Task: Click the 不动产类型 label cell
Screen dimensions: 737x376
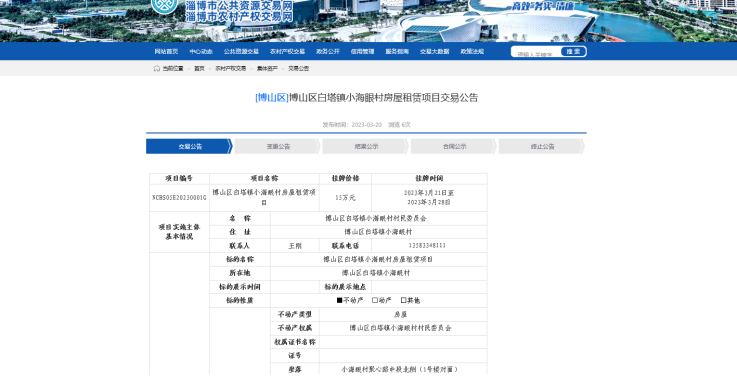Action: tap(295, 314)
